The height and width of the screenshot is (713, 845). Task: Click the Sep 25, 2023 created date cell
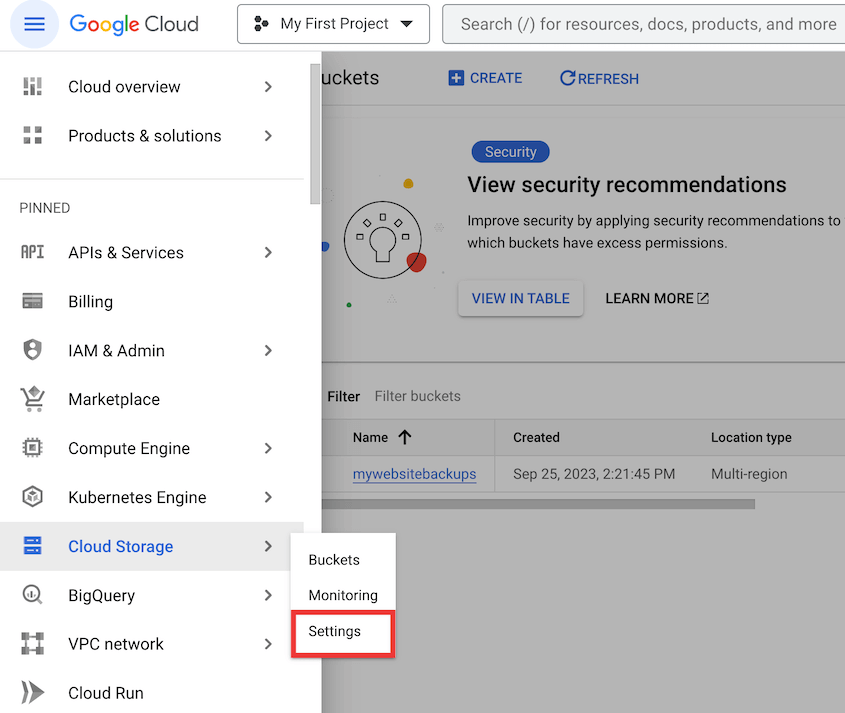594,474
